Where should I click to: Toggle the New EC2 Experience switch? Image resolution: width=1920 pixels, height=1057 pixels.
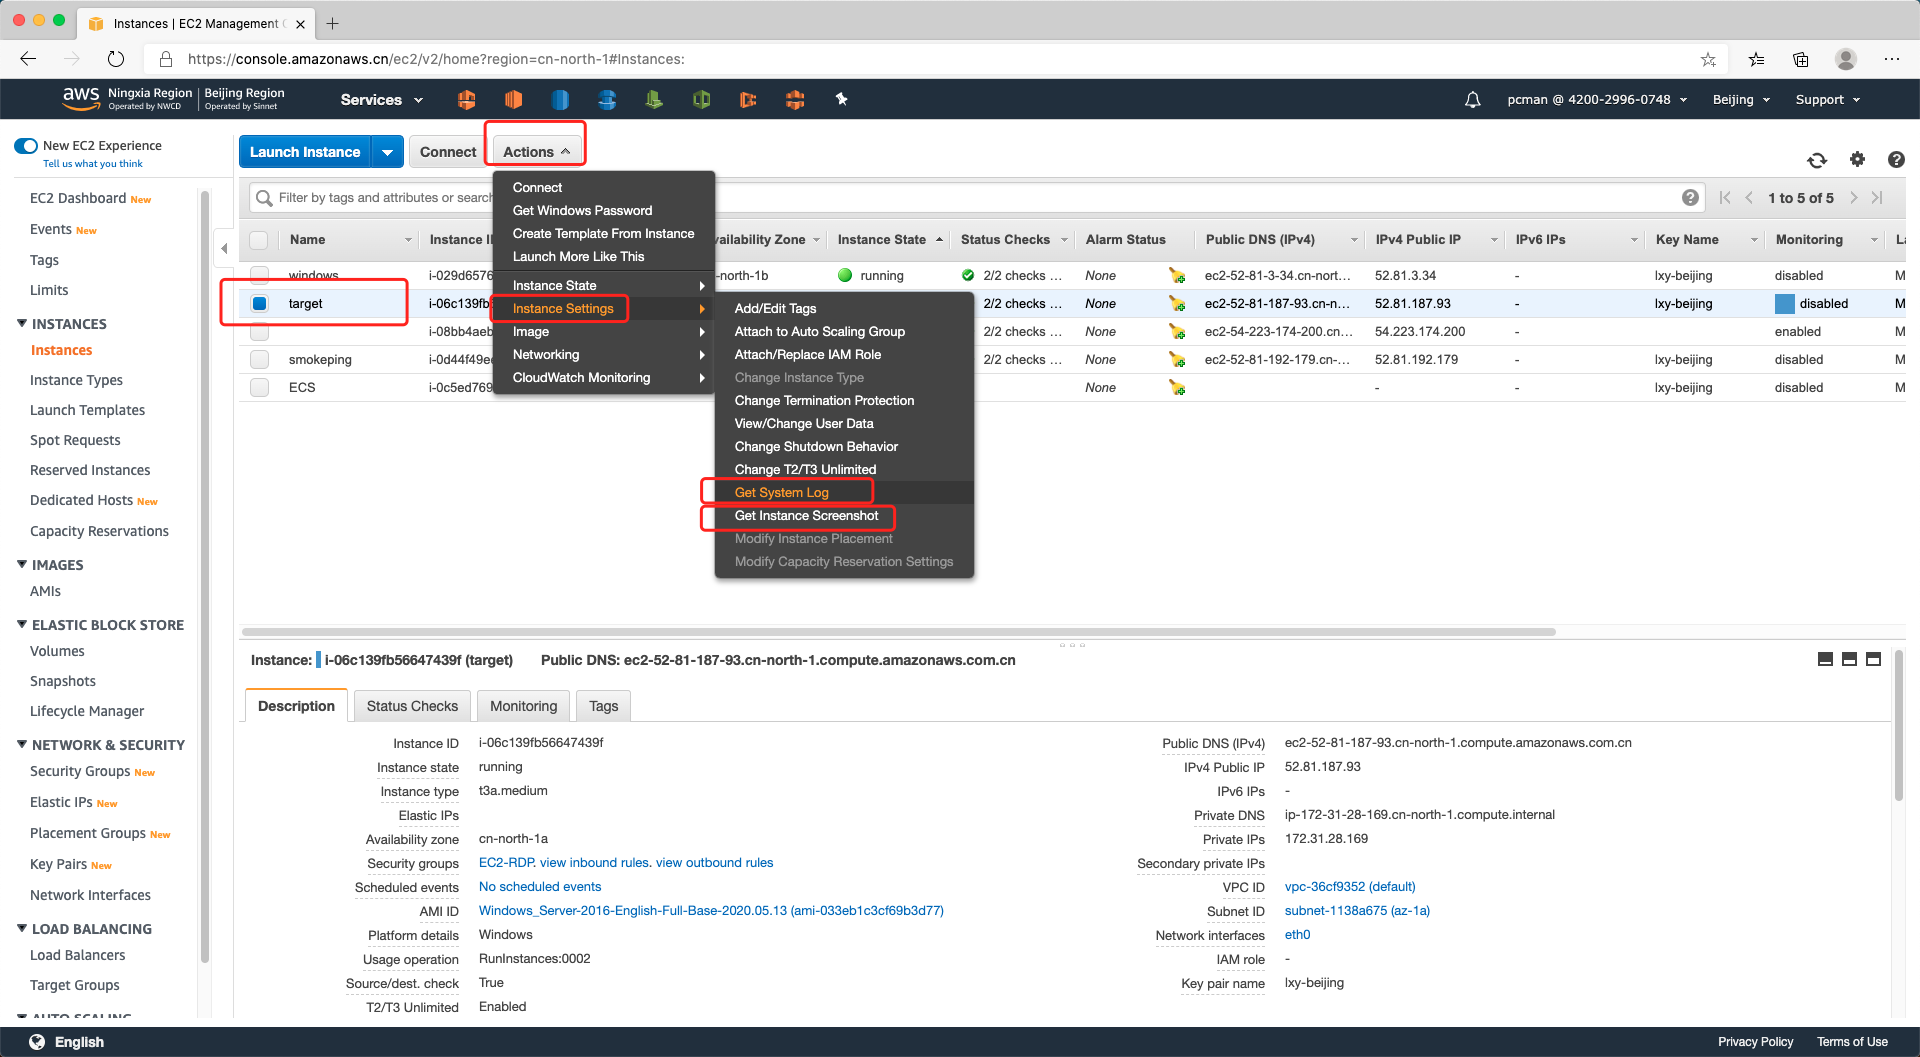click(26, 146)
